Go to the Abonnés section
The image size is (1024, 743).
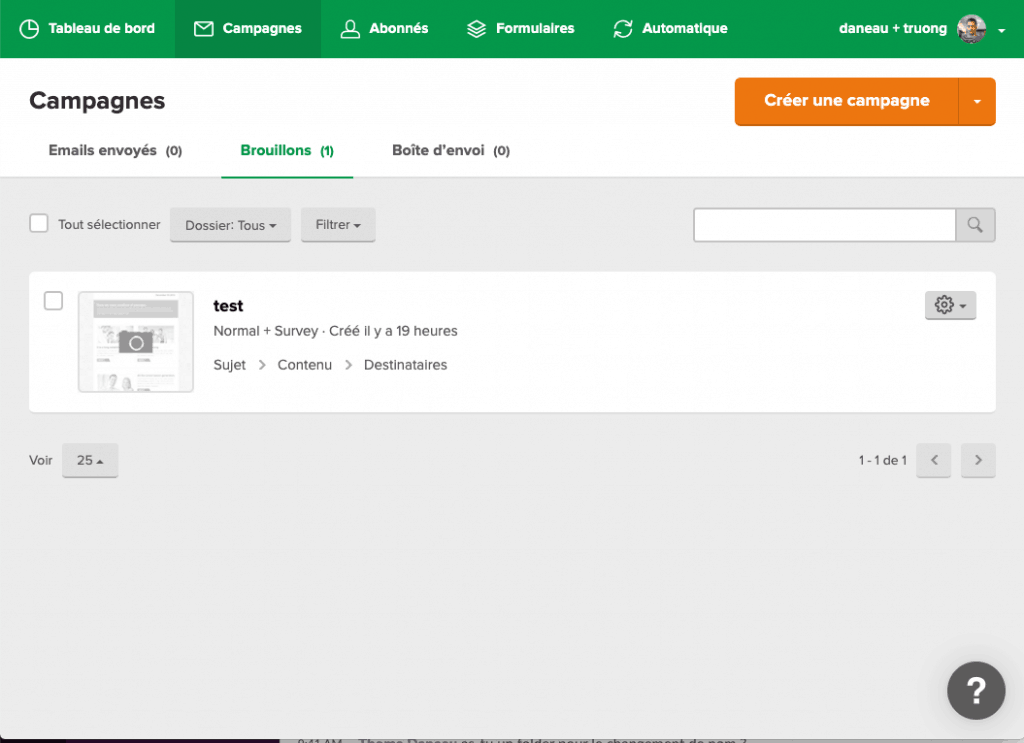click(x=384, y=28)
